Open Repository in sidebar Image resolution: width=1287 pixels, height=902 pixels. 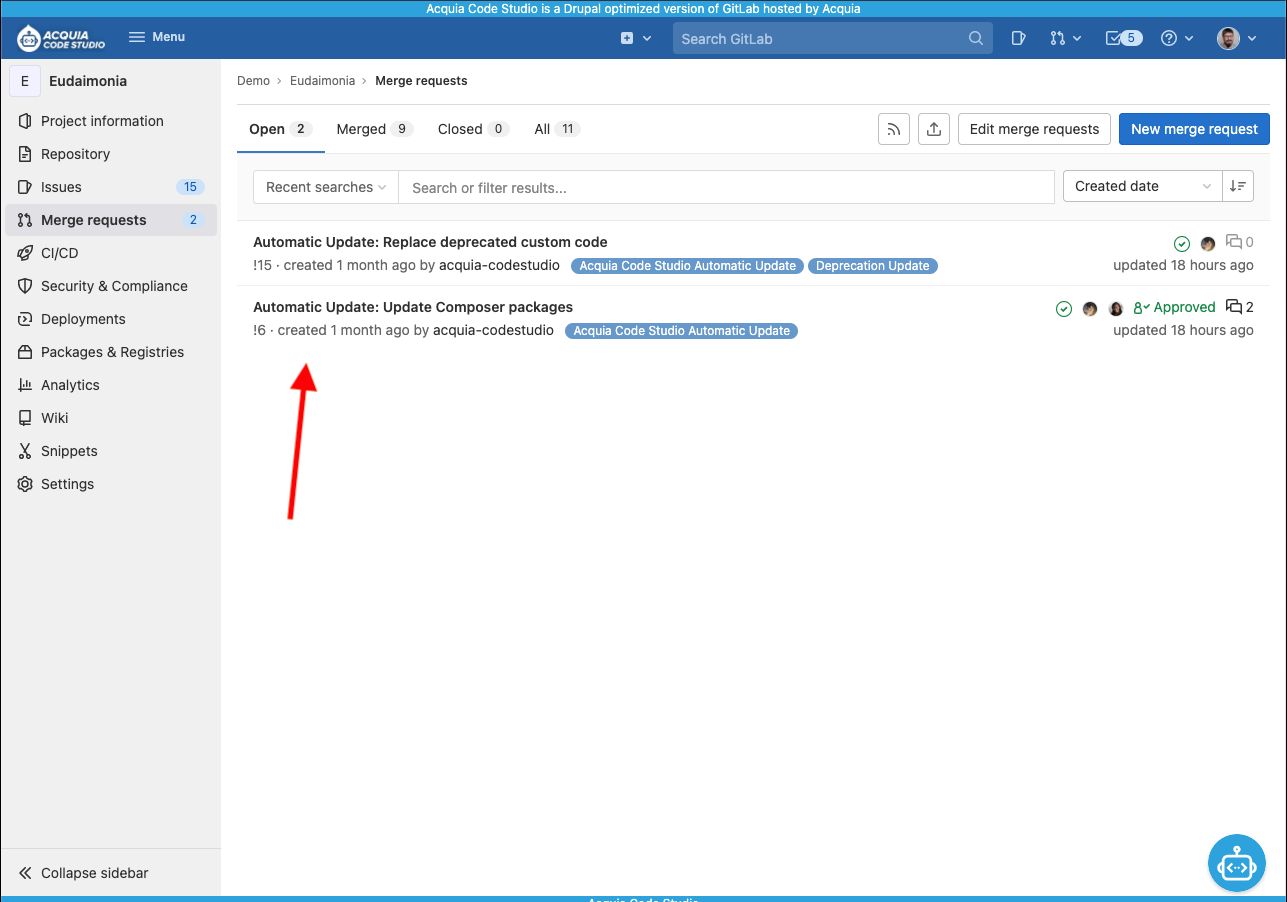(x=110, y=154)
